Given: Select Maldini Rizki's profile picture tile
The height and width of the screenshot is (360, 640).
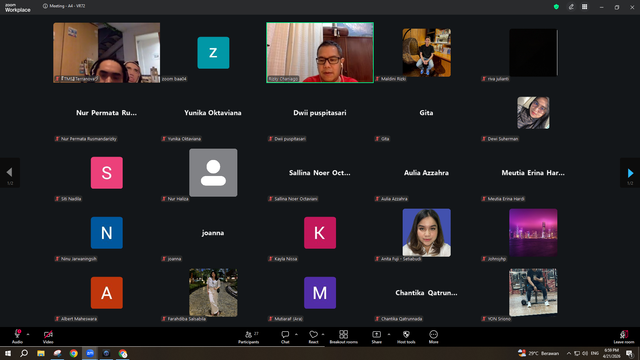Looking at the screenshot, I should tap(427, 53).
